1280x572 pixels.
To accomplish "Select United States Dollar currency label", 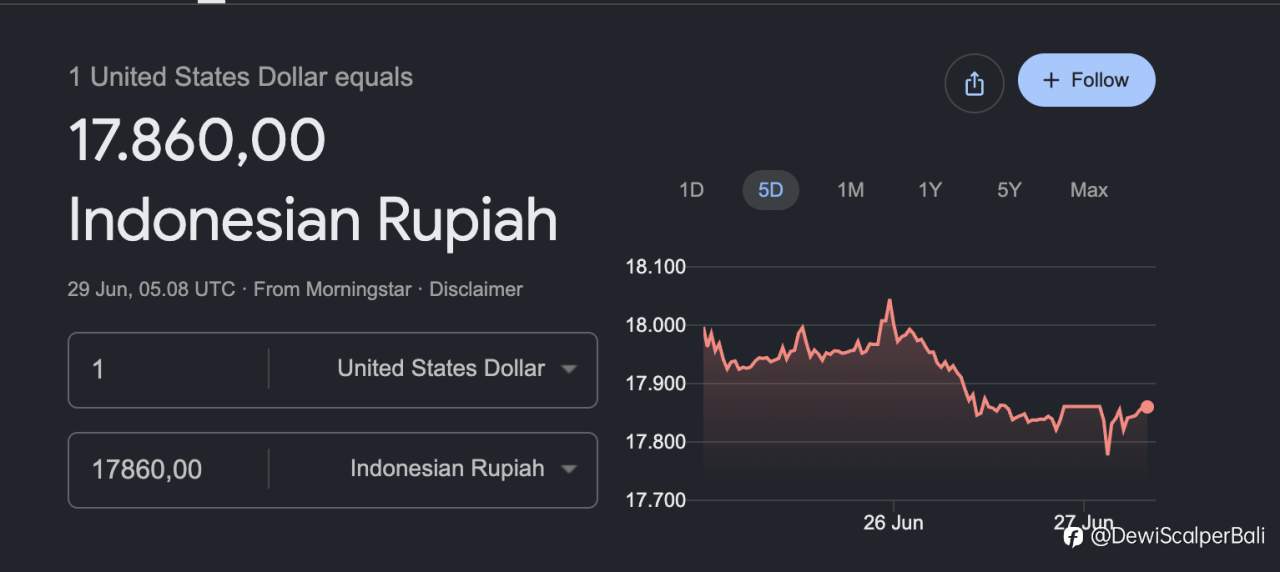I will pos(441,368).
